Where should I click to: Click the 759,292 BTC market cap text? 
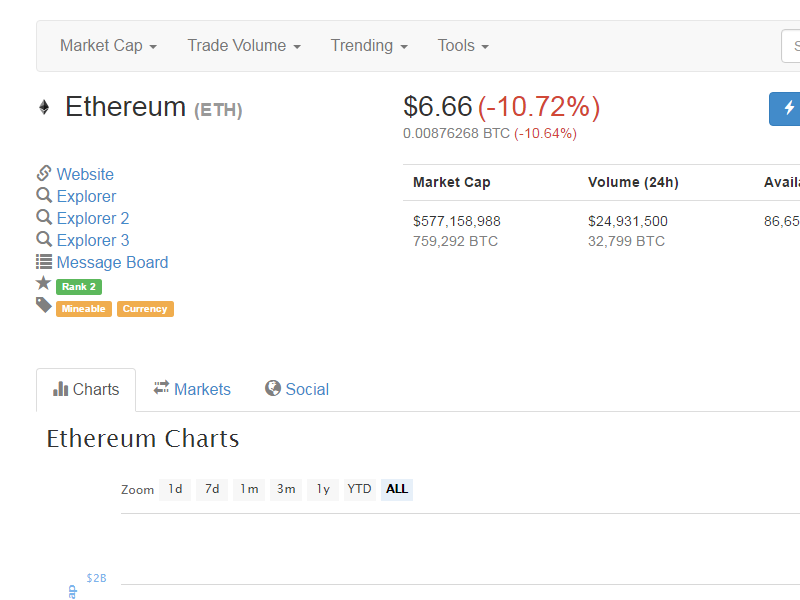[455, 241]
